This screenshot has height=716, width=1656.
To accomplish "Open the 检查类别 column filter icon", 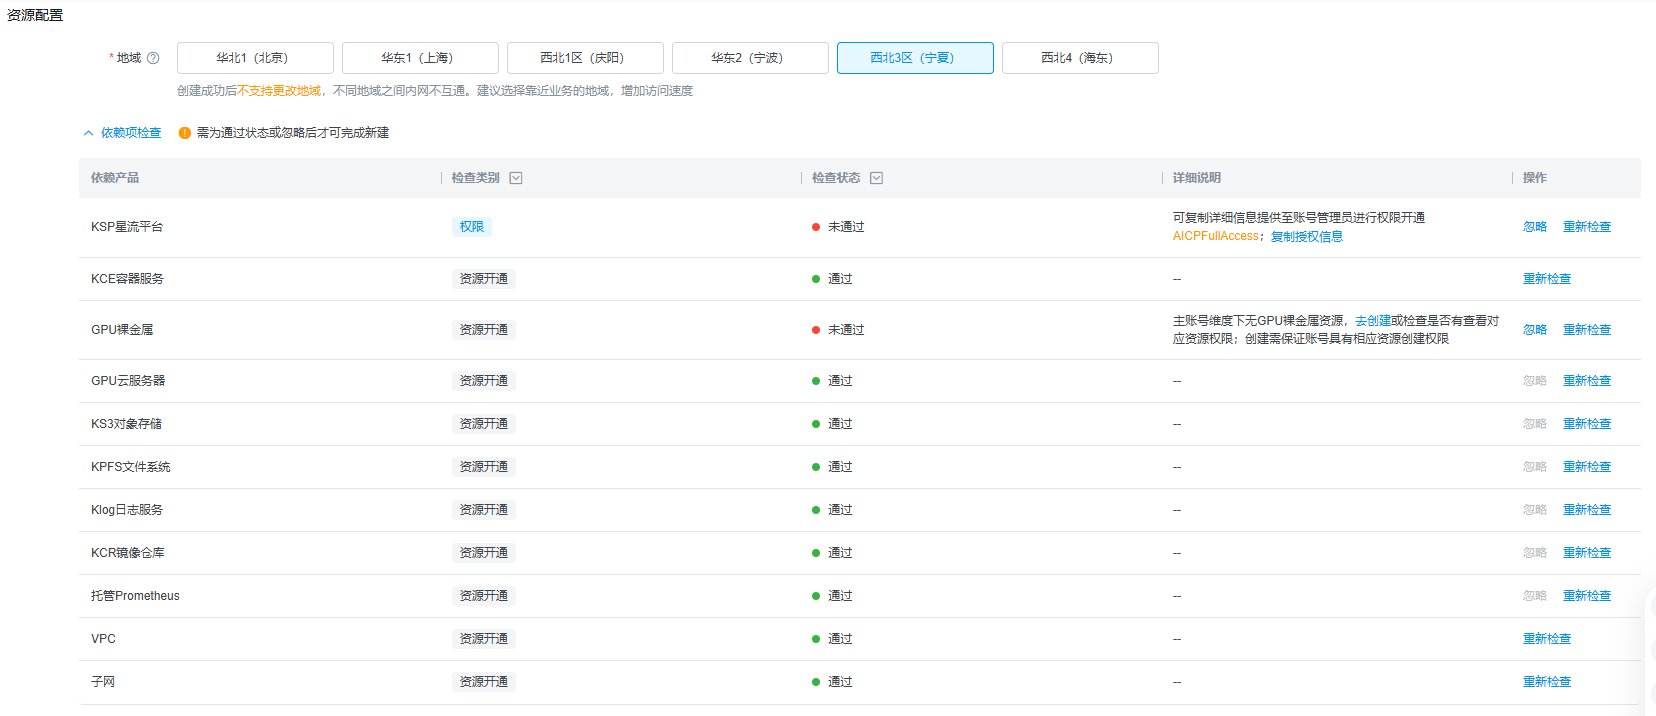I will (x=516, y=178).
